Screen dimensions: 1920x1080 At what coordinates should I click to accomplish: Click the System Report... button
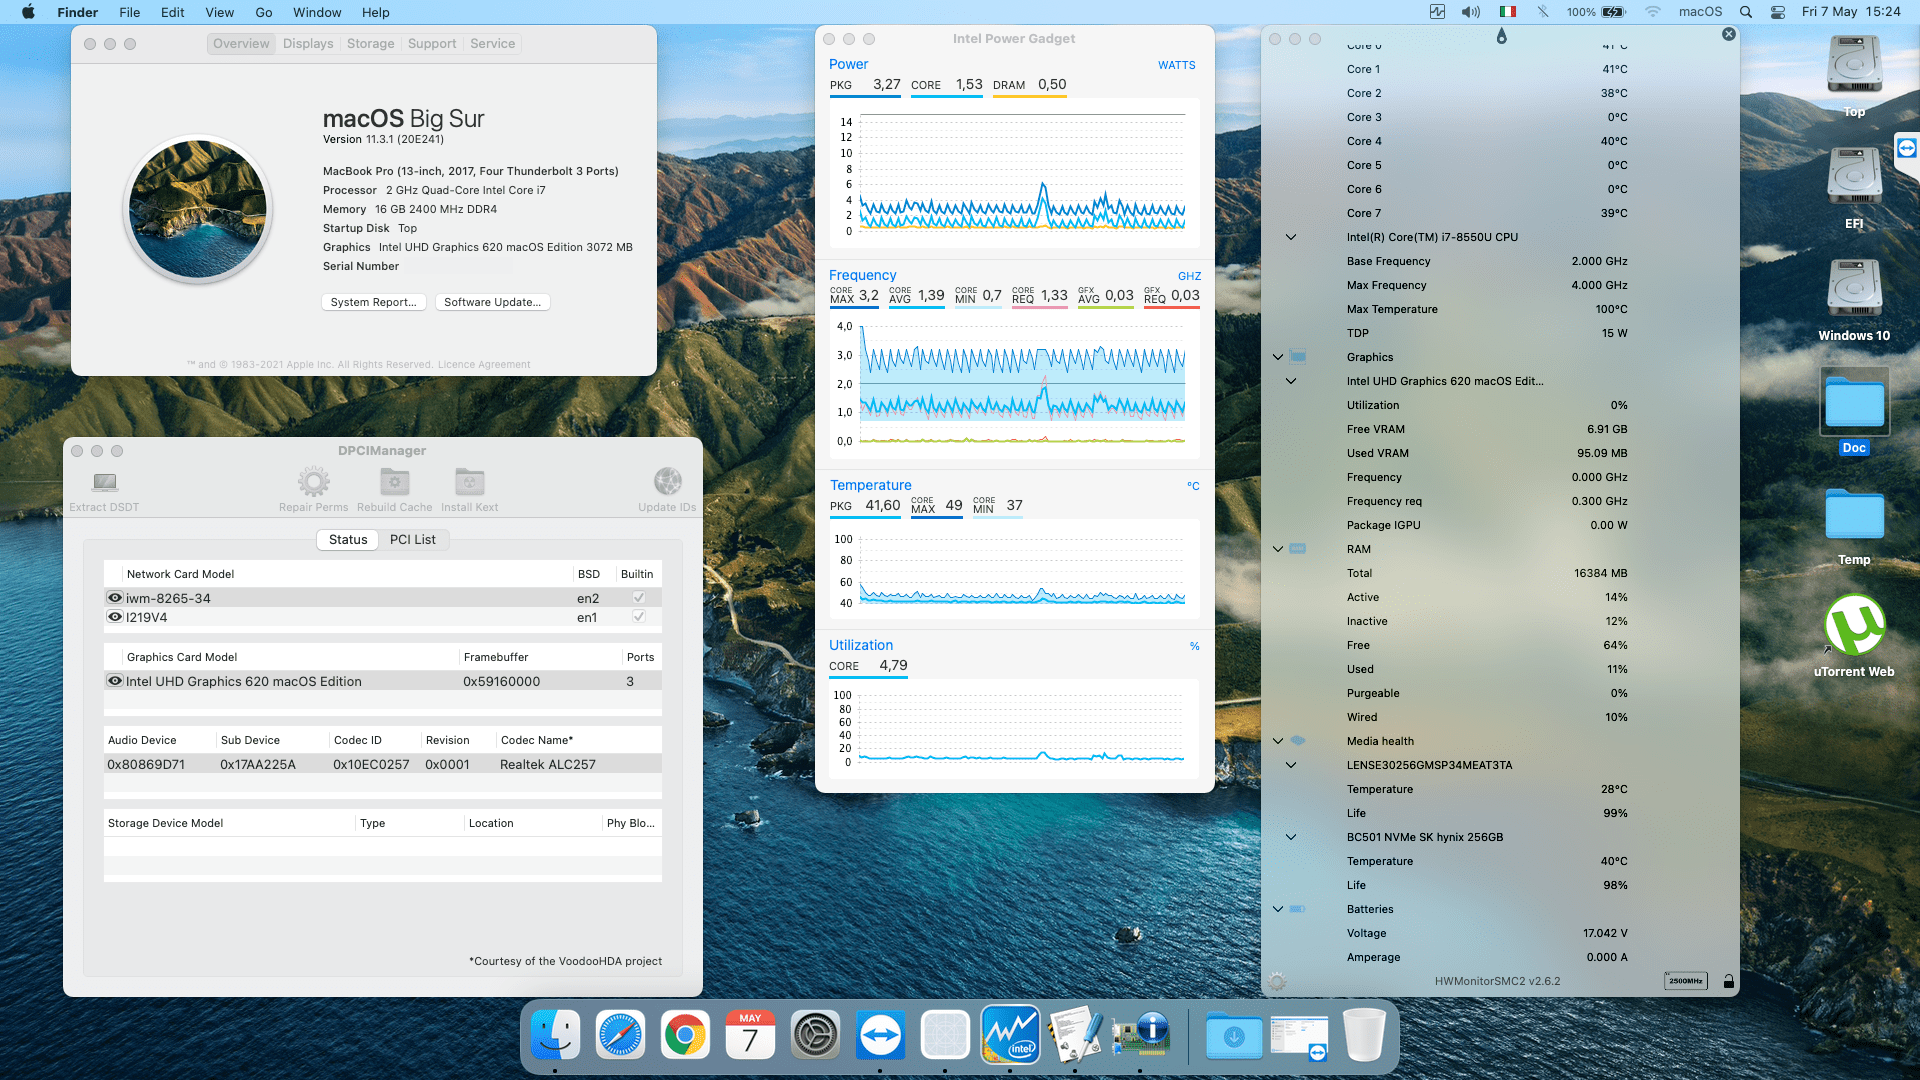click(x=374, y=302)
